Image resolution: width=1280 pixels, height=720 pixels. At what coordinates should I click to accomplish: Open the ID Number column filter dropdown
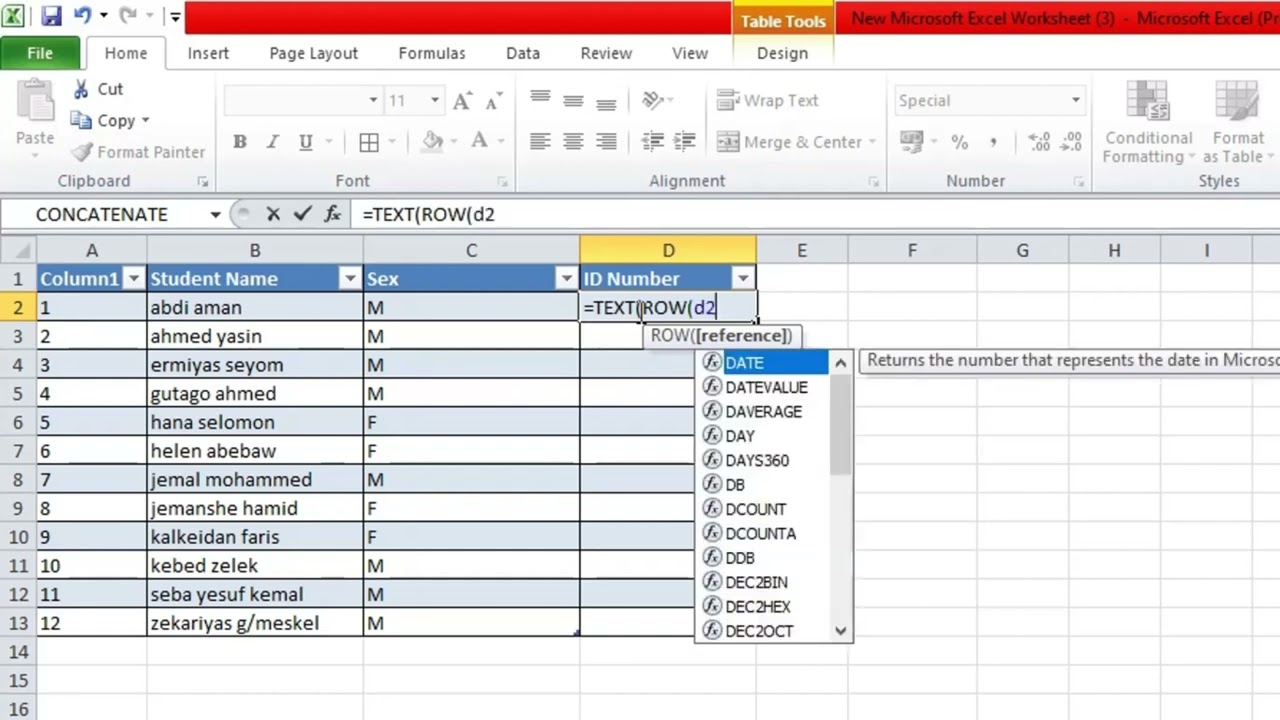pos(743,279)
